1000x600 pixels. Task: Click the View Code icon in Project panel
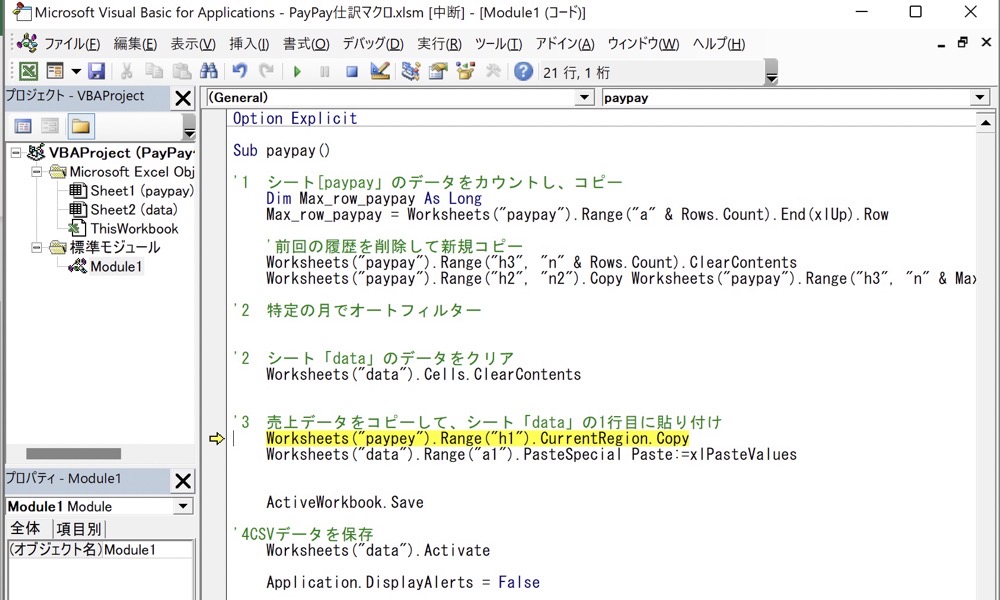23,126
